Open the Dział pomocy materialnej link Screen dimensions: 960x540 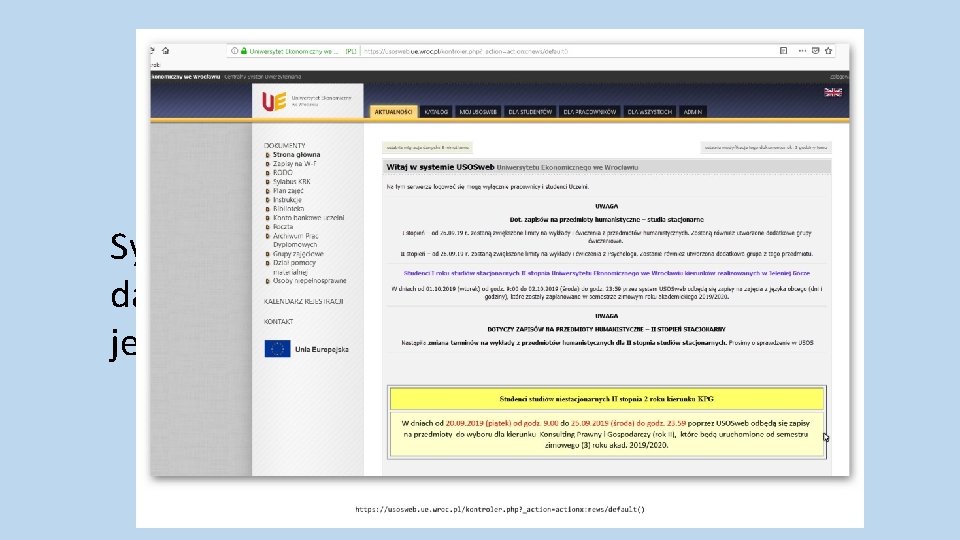[294, 267]
